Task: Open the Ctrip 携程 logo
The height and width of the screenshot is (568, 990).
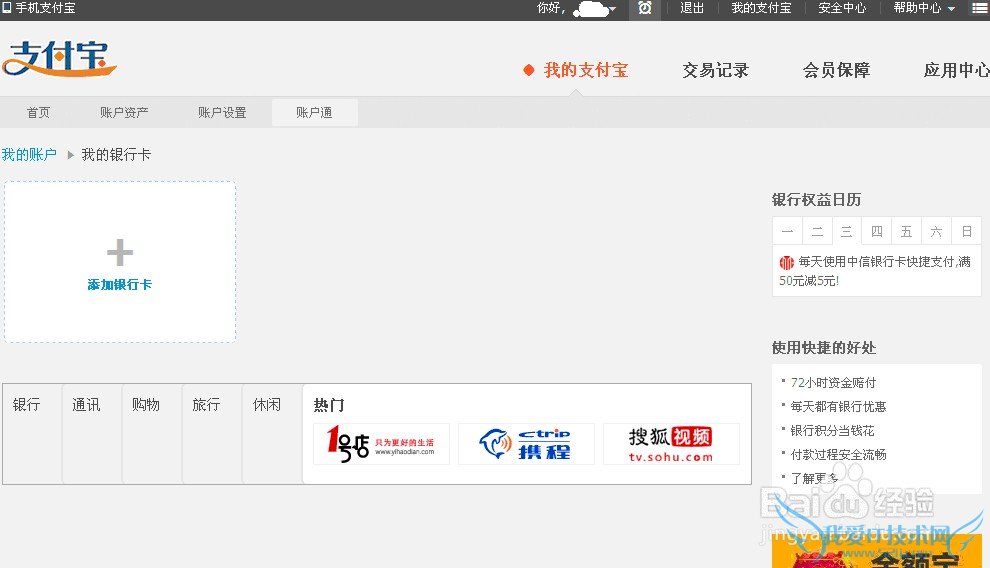Action: point(526,444)
